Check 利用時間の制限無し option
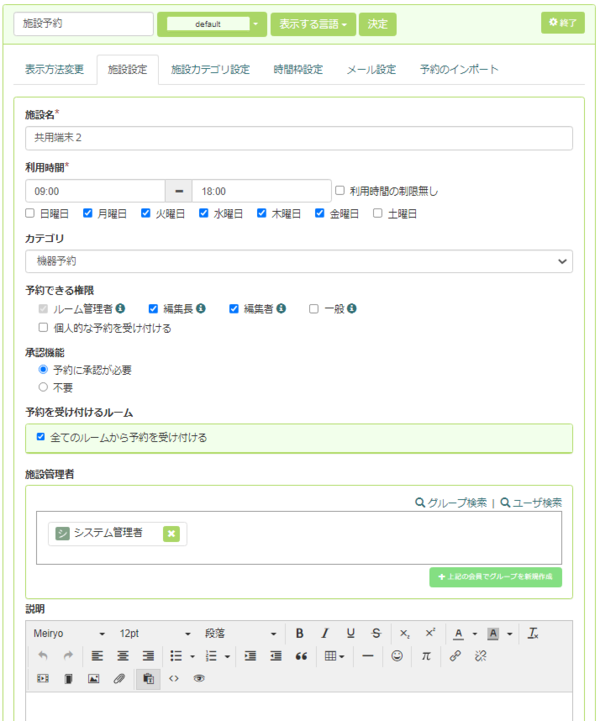 tap(340, 190)
